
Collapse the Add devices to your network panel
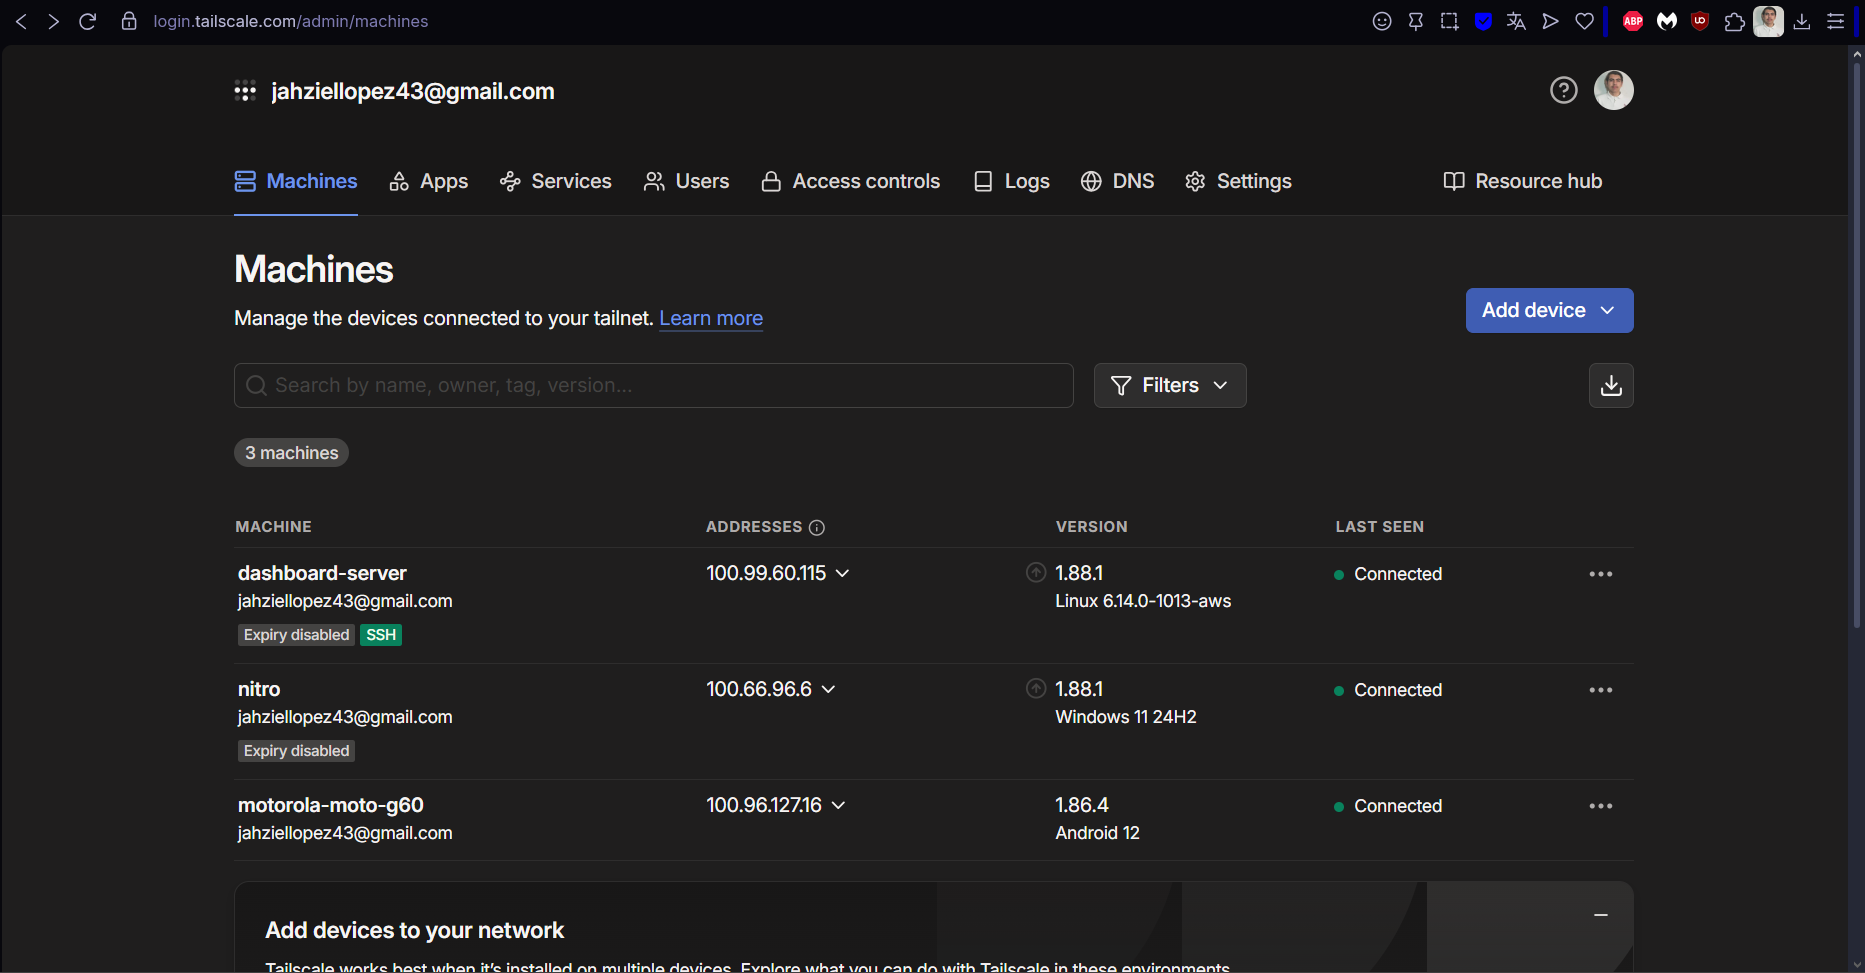[1601, 915]
